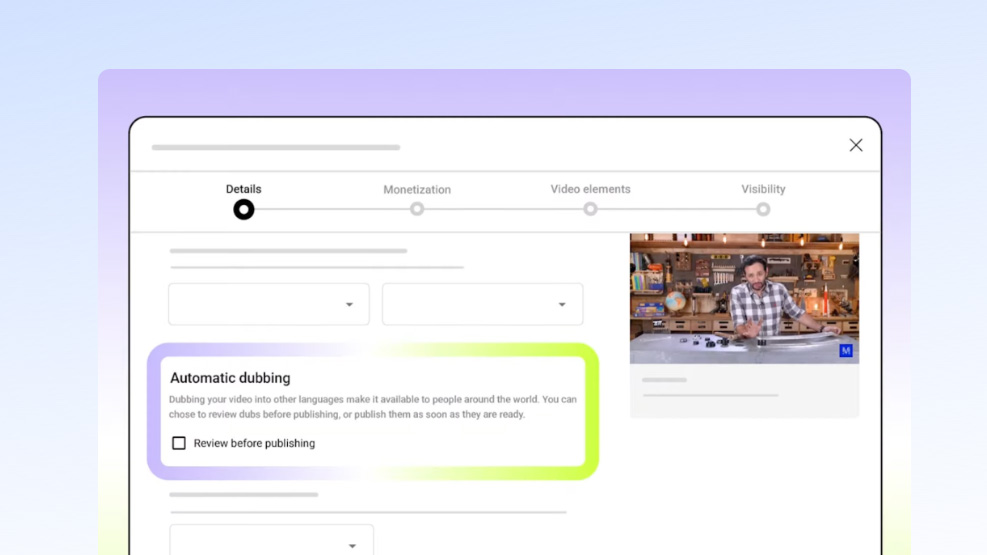The width and height of the screenshot is (987, 555).
Task: Jump to the Visibility step label
Action: (763, 189)
